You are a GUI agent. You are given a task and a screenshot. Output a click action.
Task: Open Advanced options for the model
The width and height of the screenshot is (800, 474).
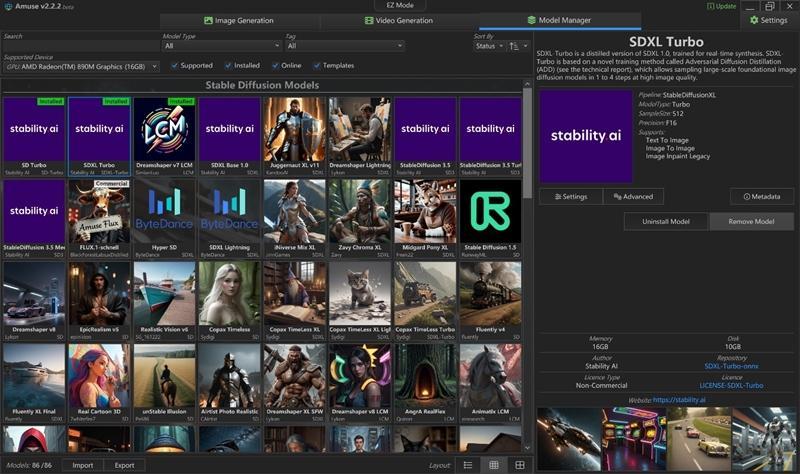[x=634, y=196]
